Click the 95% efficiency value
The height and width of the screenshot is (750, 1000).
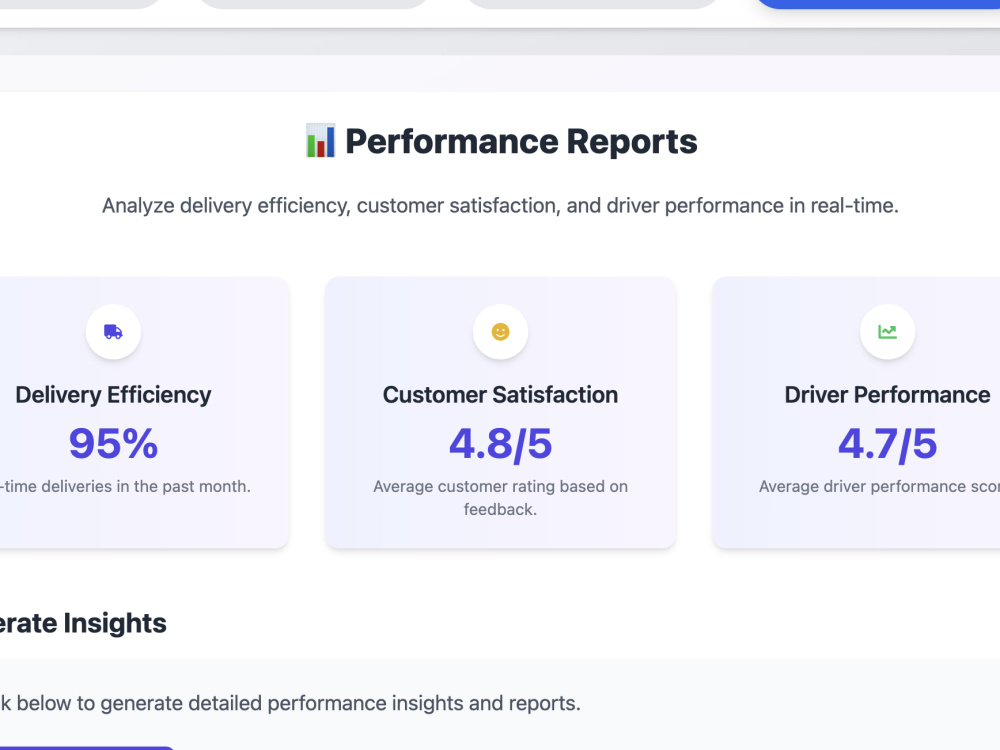[x=113, y=444]
